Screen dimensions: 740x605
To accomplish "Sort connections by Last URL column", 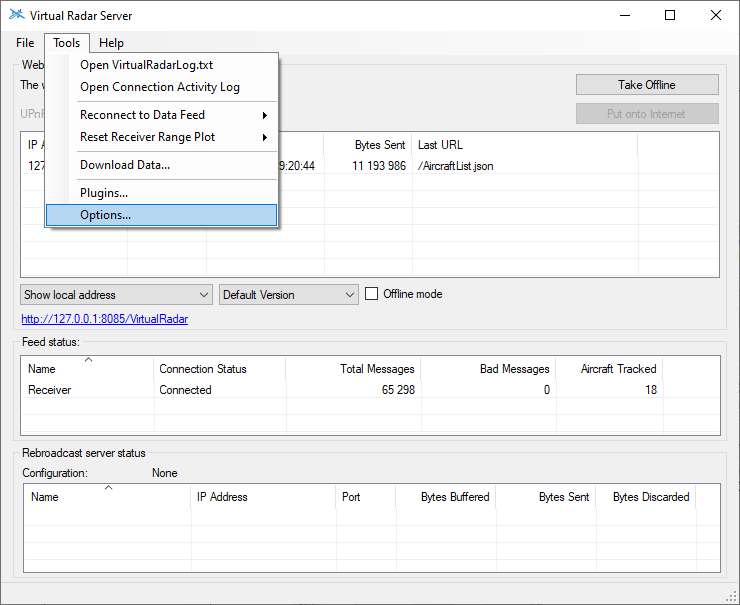I will (525, 145).
